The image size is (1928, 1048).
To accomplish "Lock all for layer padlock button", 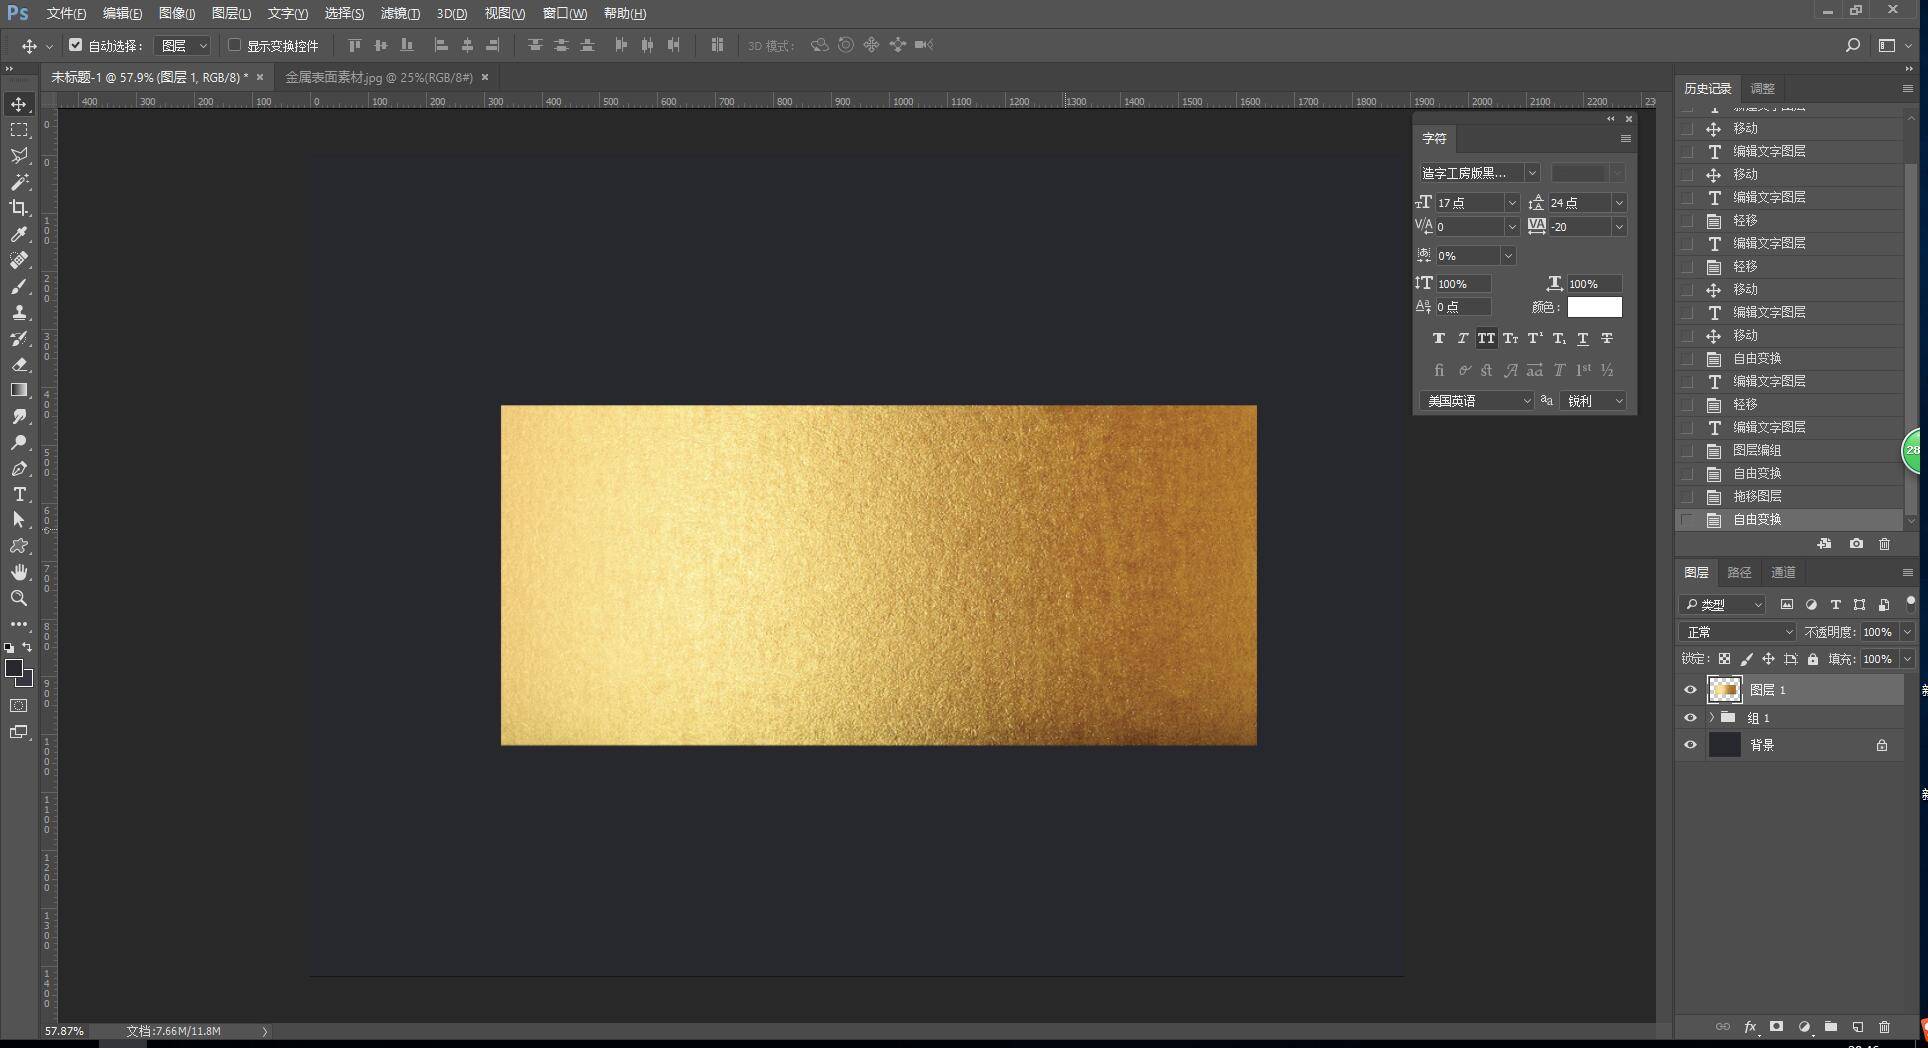I will pos(1813,659).
